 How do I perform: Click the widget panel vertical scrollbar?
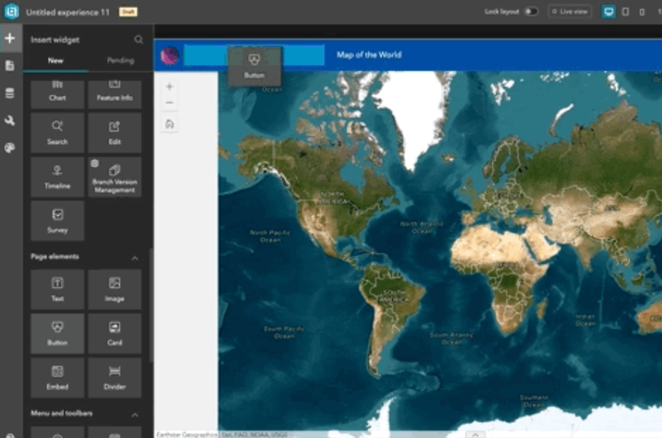[151, 300]
